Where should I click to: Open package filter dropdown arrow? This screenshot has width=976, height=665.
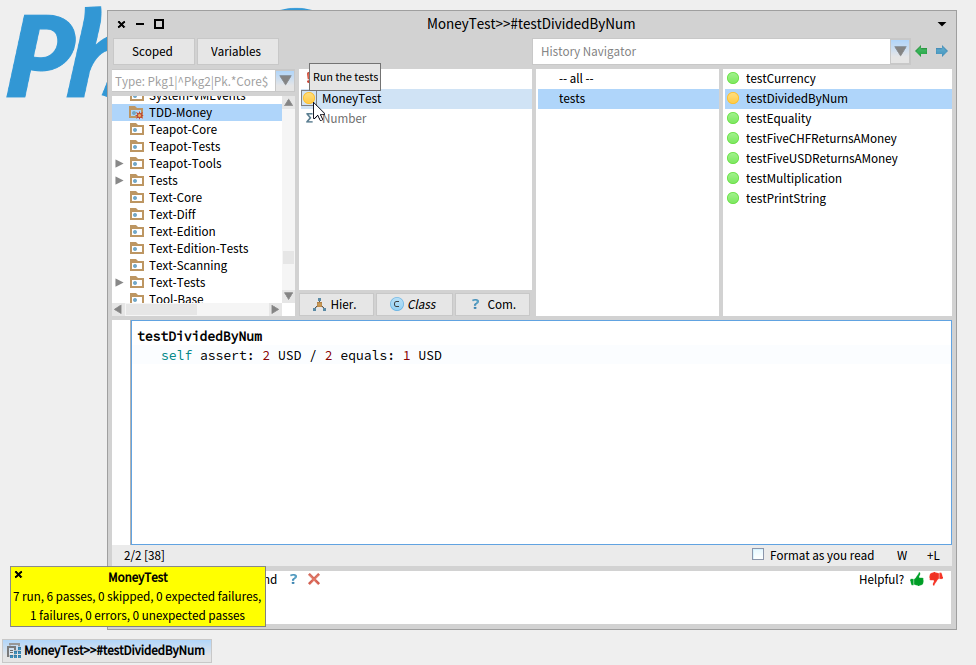click(285, 80)
